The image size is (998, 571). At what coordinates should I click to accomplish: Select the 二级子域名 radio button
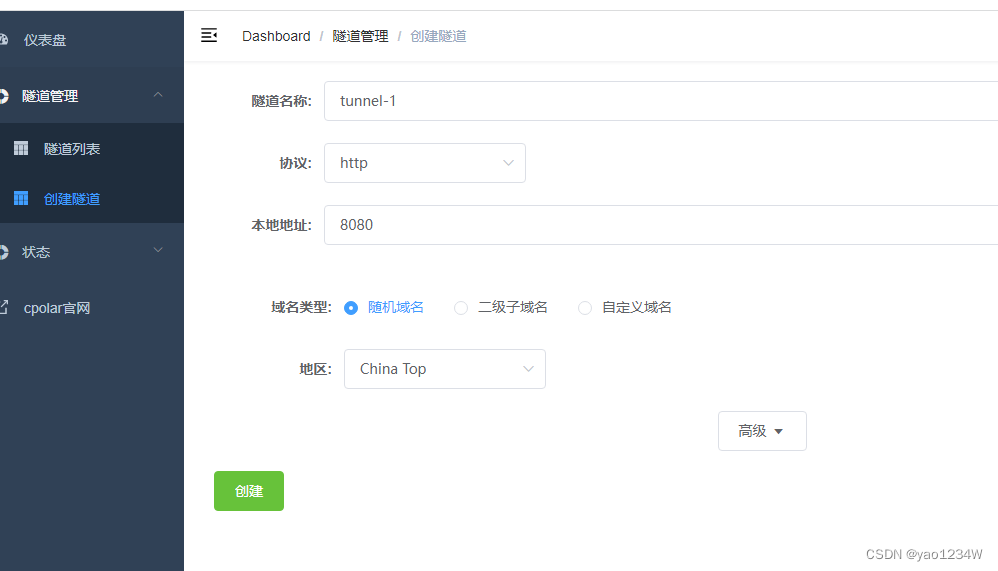pyautogui.click(x=461, y=308)
